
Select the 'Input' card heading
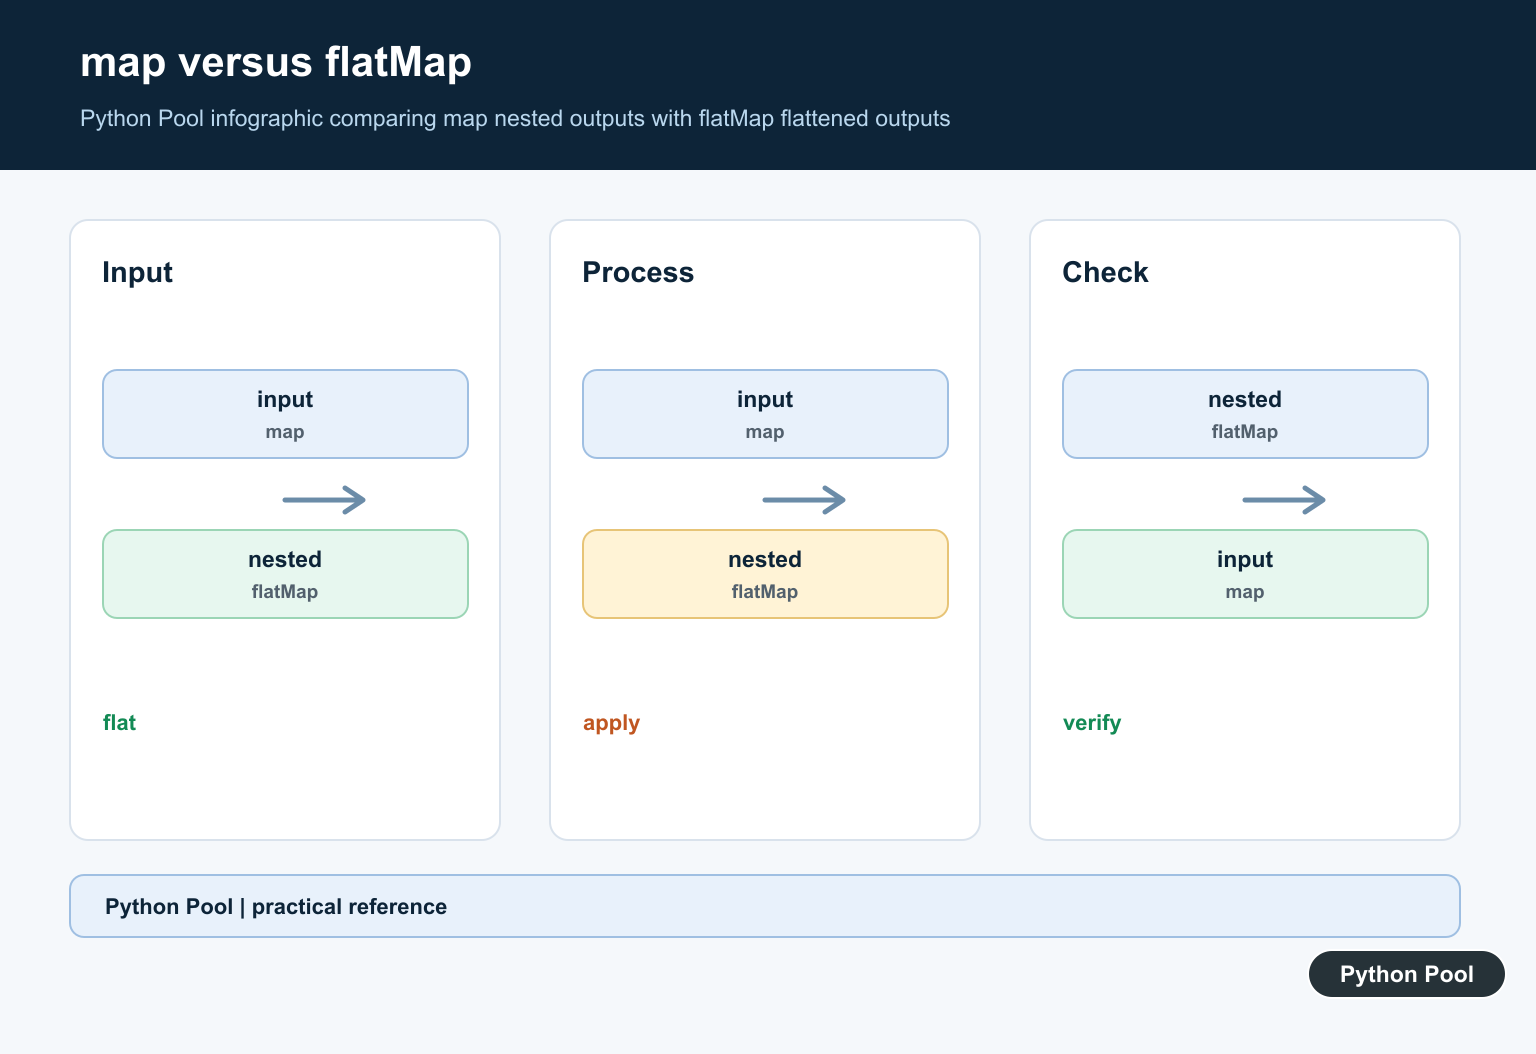[x=137, y=272]
